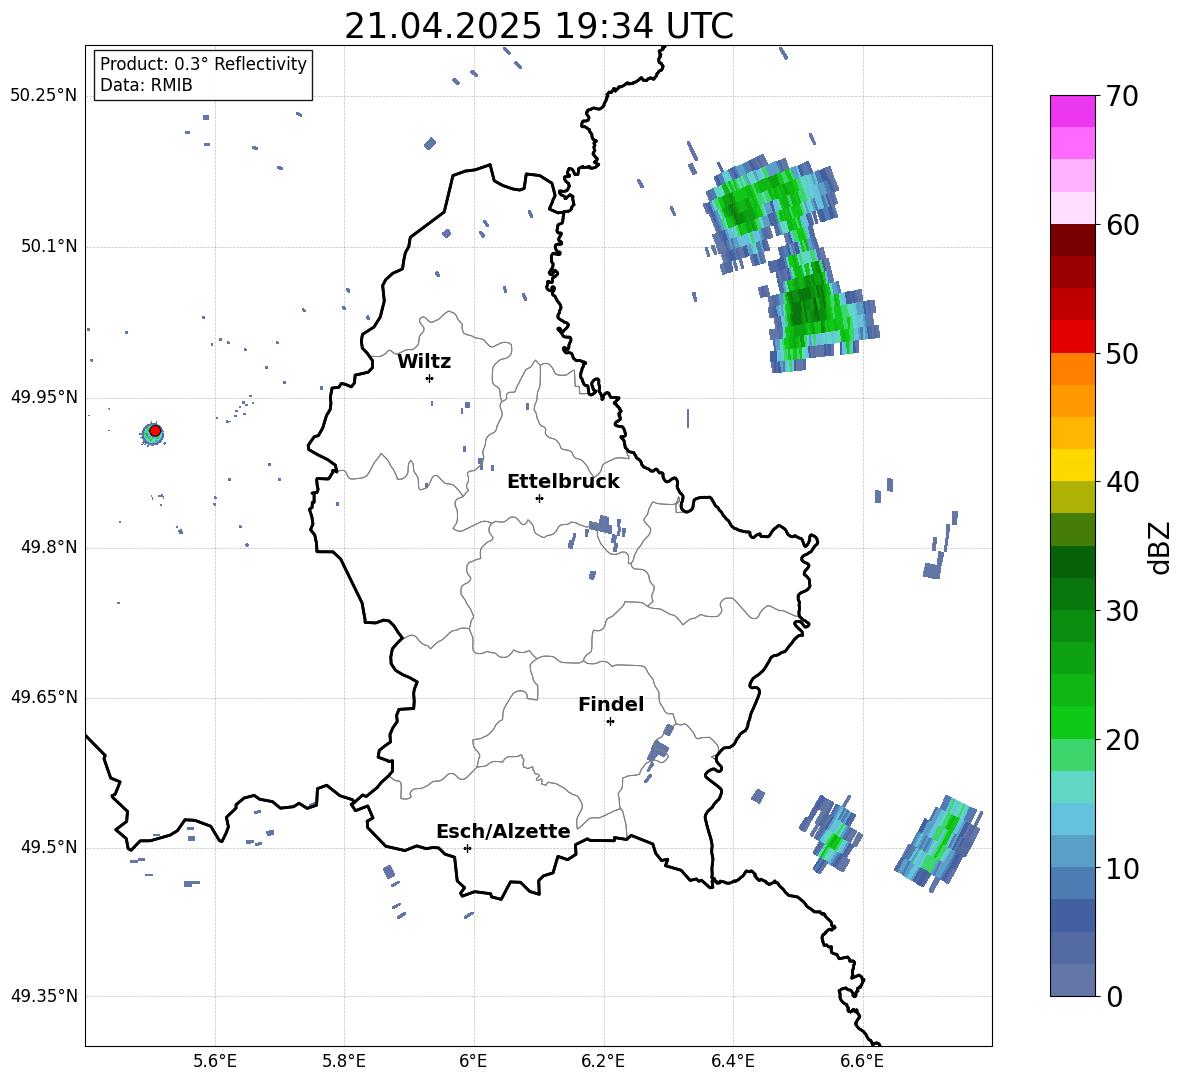The height and width of the screenshot is (1081, 1184).
Task: Click the red dot radar marker
Action: (155, 430)
